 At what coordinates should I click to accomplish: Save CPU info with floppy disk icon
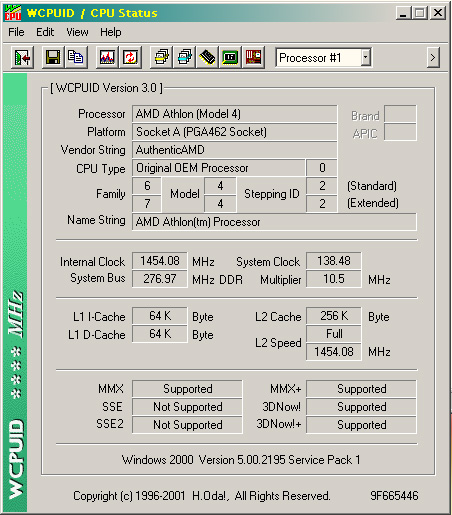point(53,58)
